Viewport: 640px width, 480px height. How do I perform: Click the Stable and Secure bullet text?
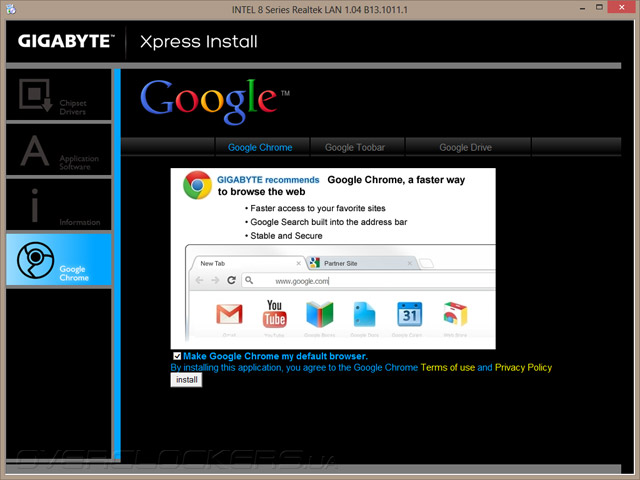coord(286,236)
